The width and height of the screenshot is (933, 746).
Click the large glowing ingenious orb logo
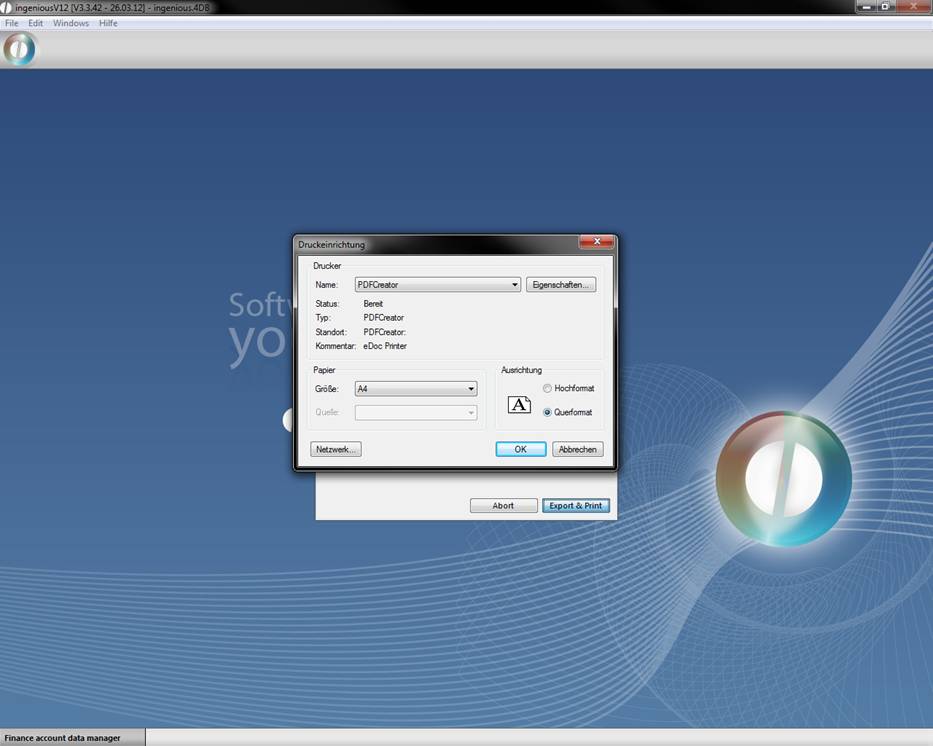[x=783, y=478]
